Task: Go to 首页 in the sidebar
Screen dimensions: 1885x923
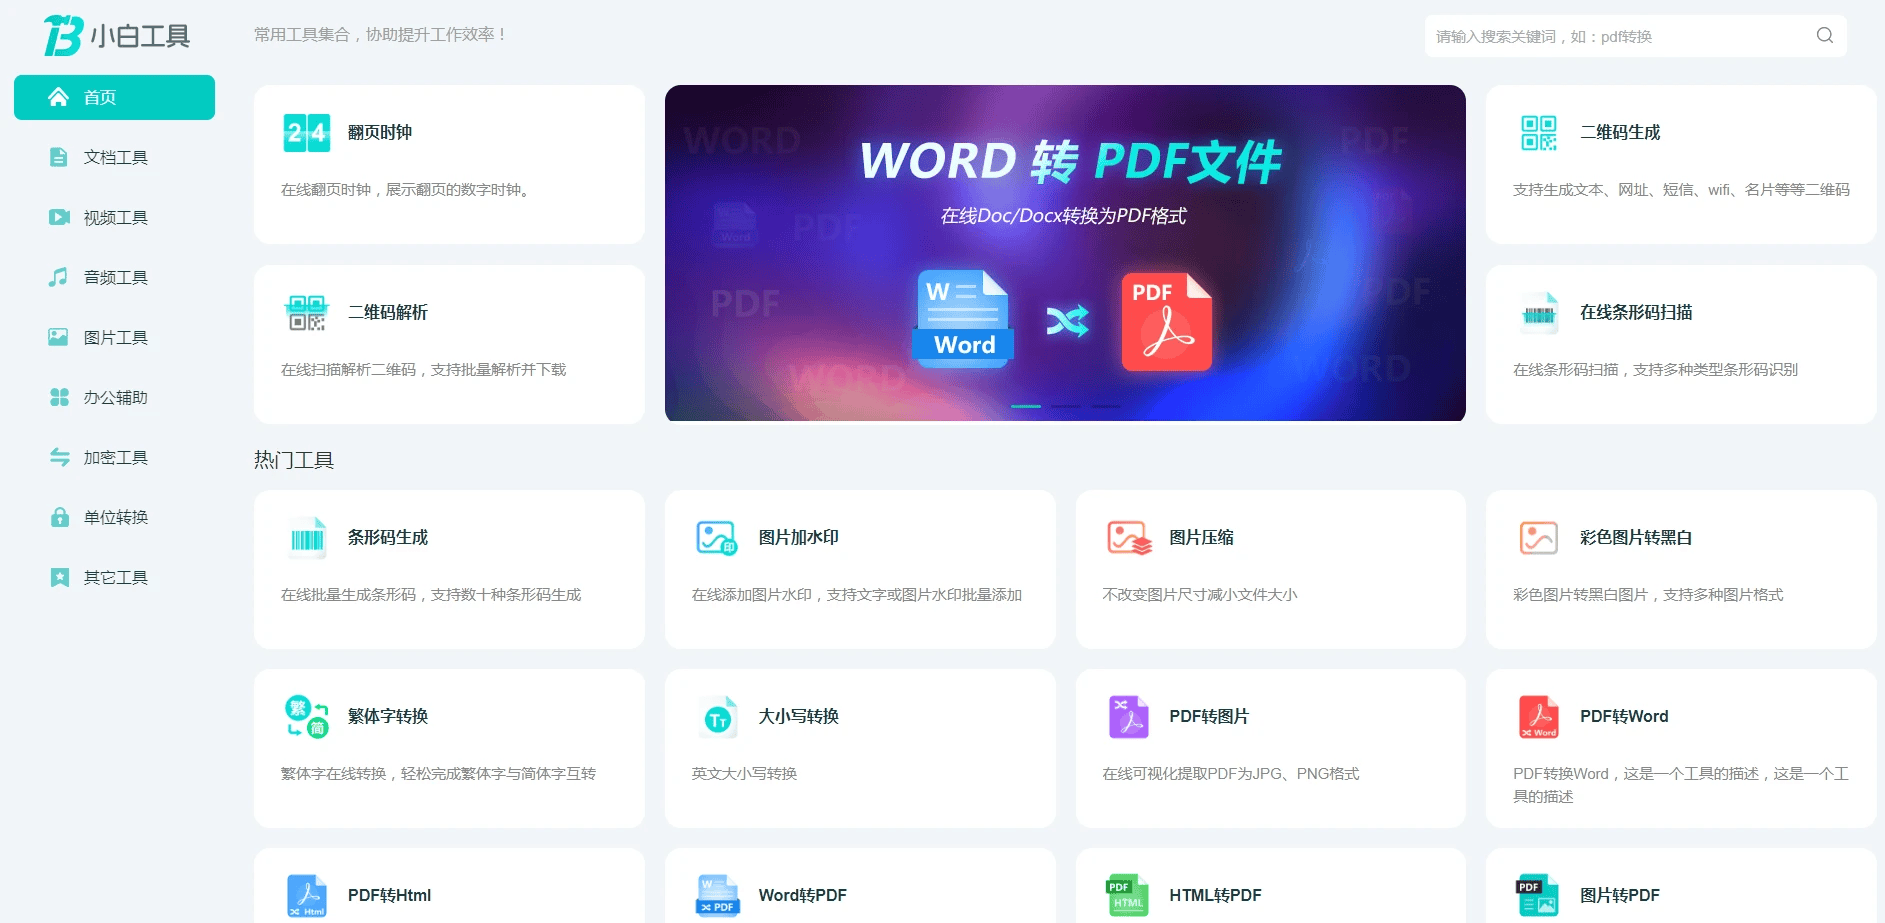Action: coord(114,97)
